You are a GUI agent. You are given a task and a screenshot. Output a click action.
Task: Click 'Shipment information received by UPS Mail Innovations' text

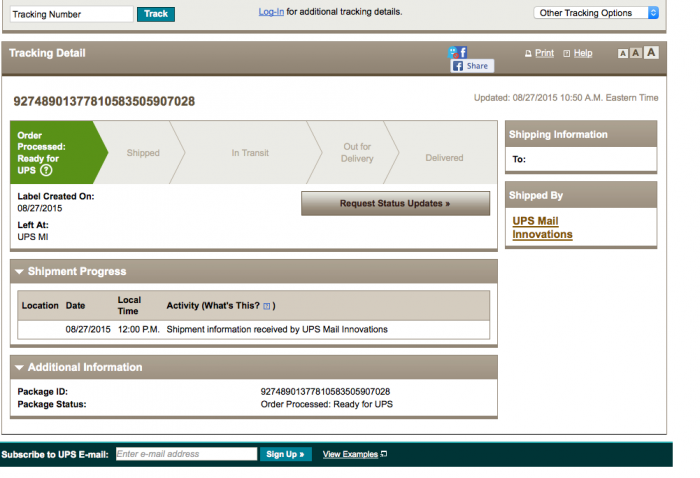coord(277,329)
